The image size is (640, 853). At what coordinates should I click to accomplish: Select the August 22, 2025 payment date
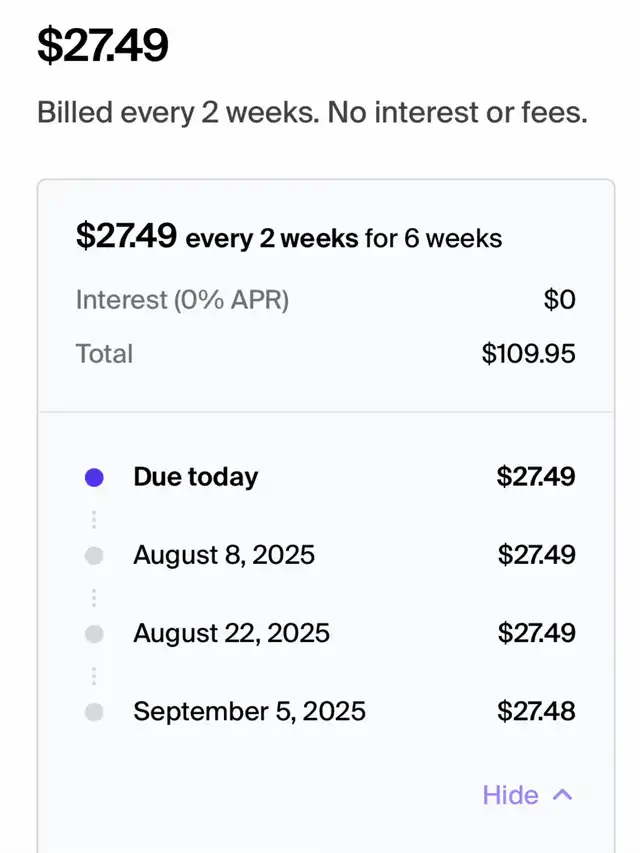pos(231,633)
